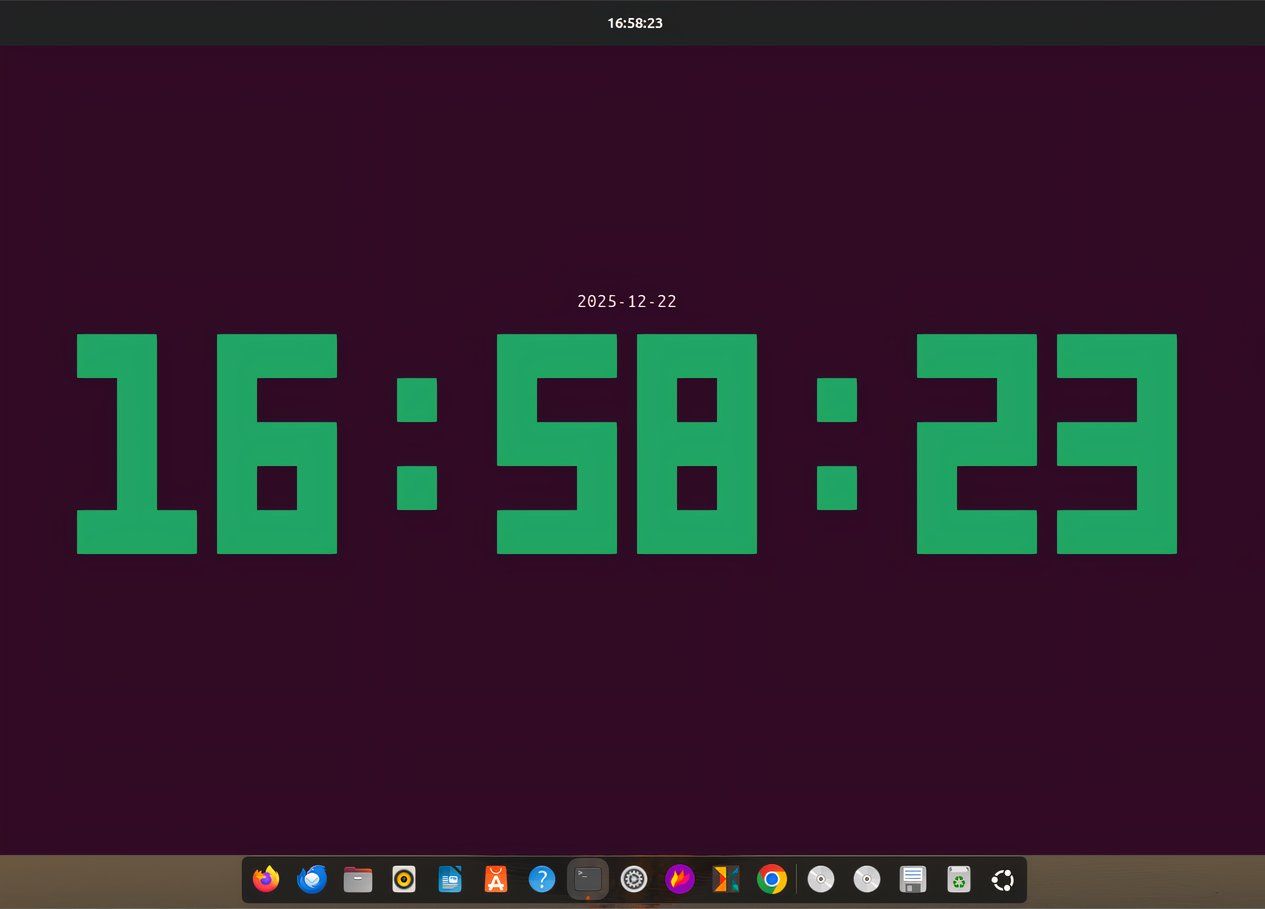Open the top bar clock menu

pos(634,23)
